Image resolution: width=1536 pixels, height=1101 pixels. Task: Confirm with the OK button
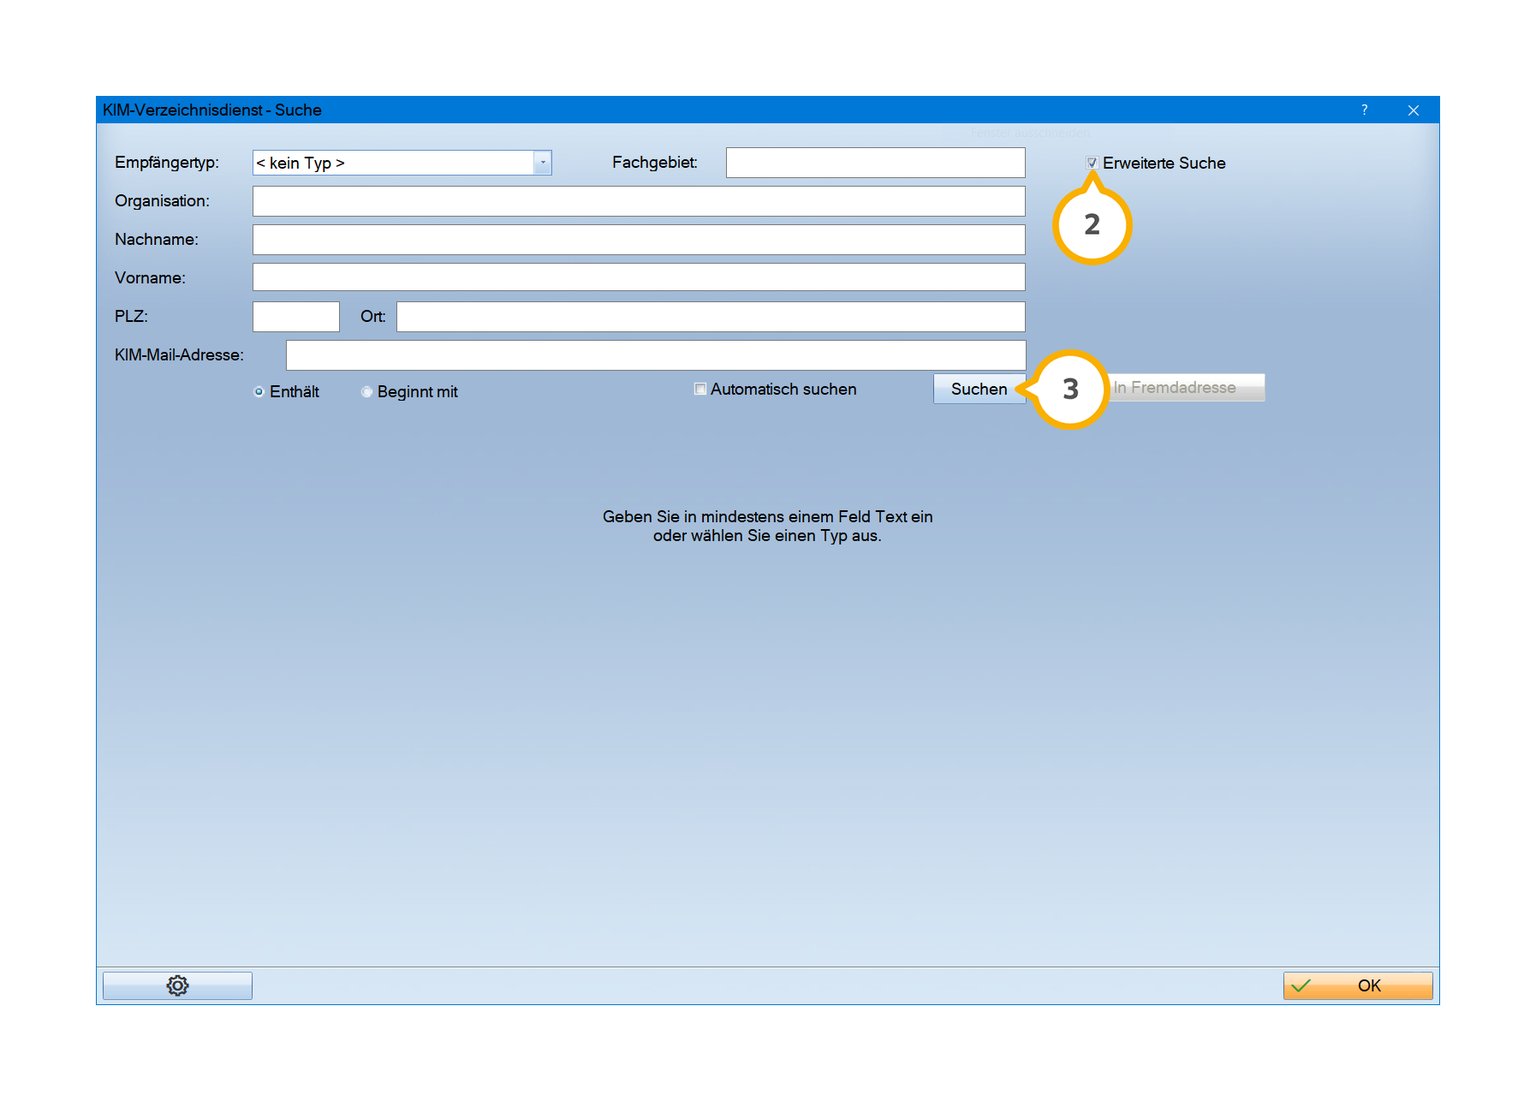1358,986
